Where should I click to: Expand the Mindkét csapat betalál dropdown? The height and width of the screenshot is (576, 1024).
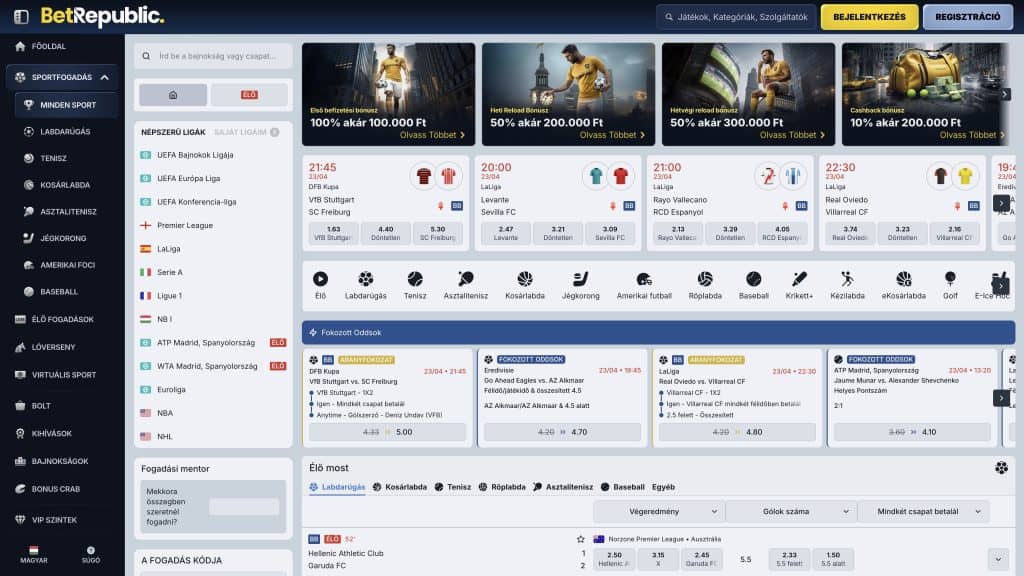pos(922,512)
